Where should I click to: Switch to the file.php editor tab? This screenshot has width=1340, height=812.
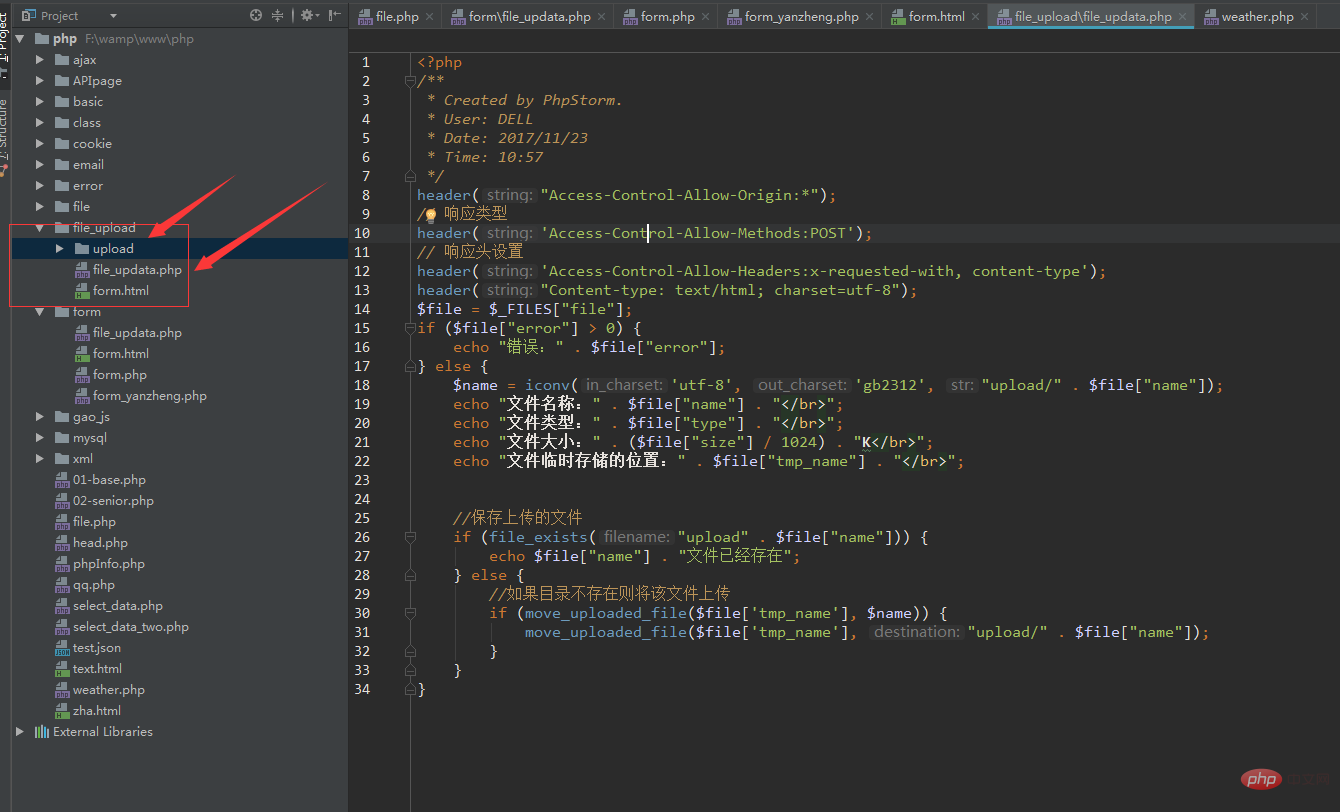click(397, 17)
